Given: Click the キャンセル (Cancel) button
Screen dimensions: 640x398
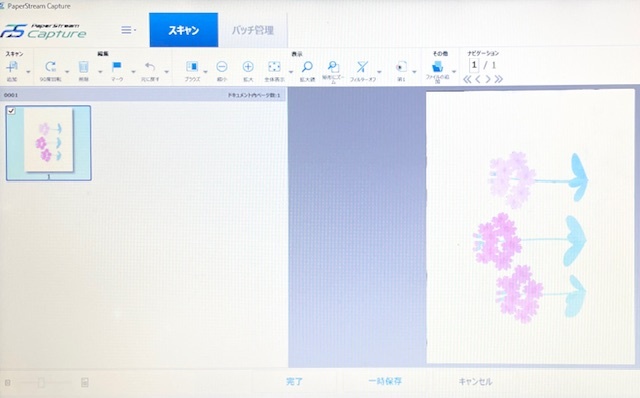Looking at the screenshot, I should 475,382.
